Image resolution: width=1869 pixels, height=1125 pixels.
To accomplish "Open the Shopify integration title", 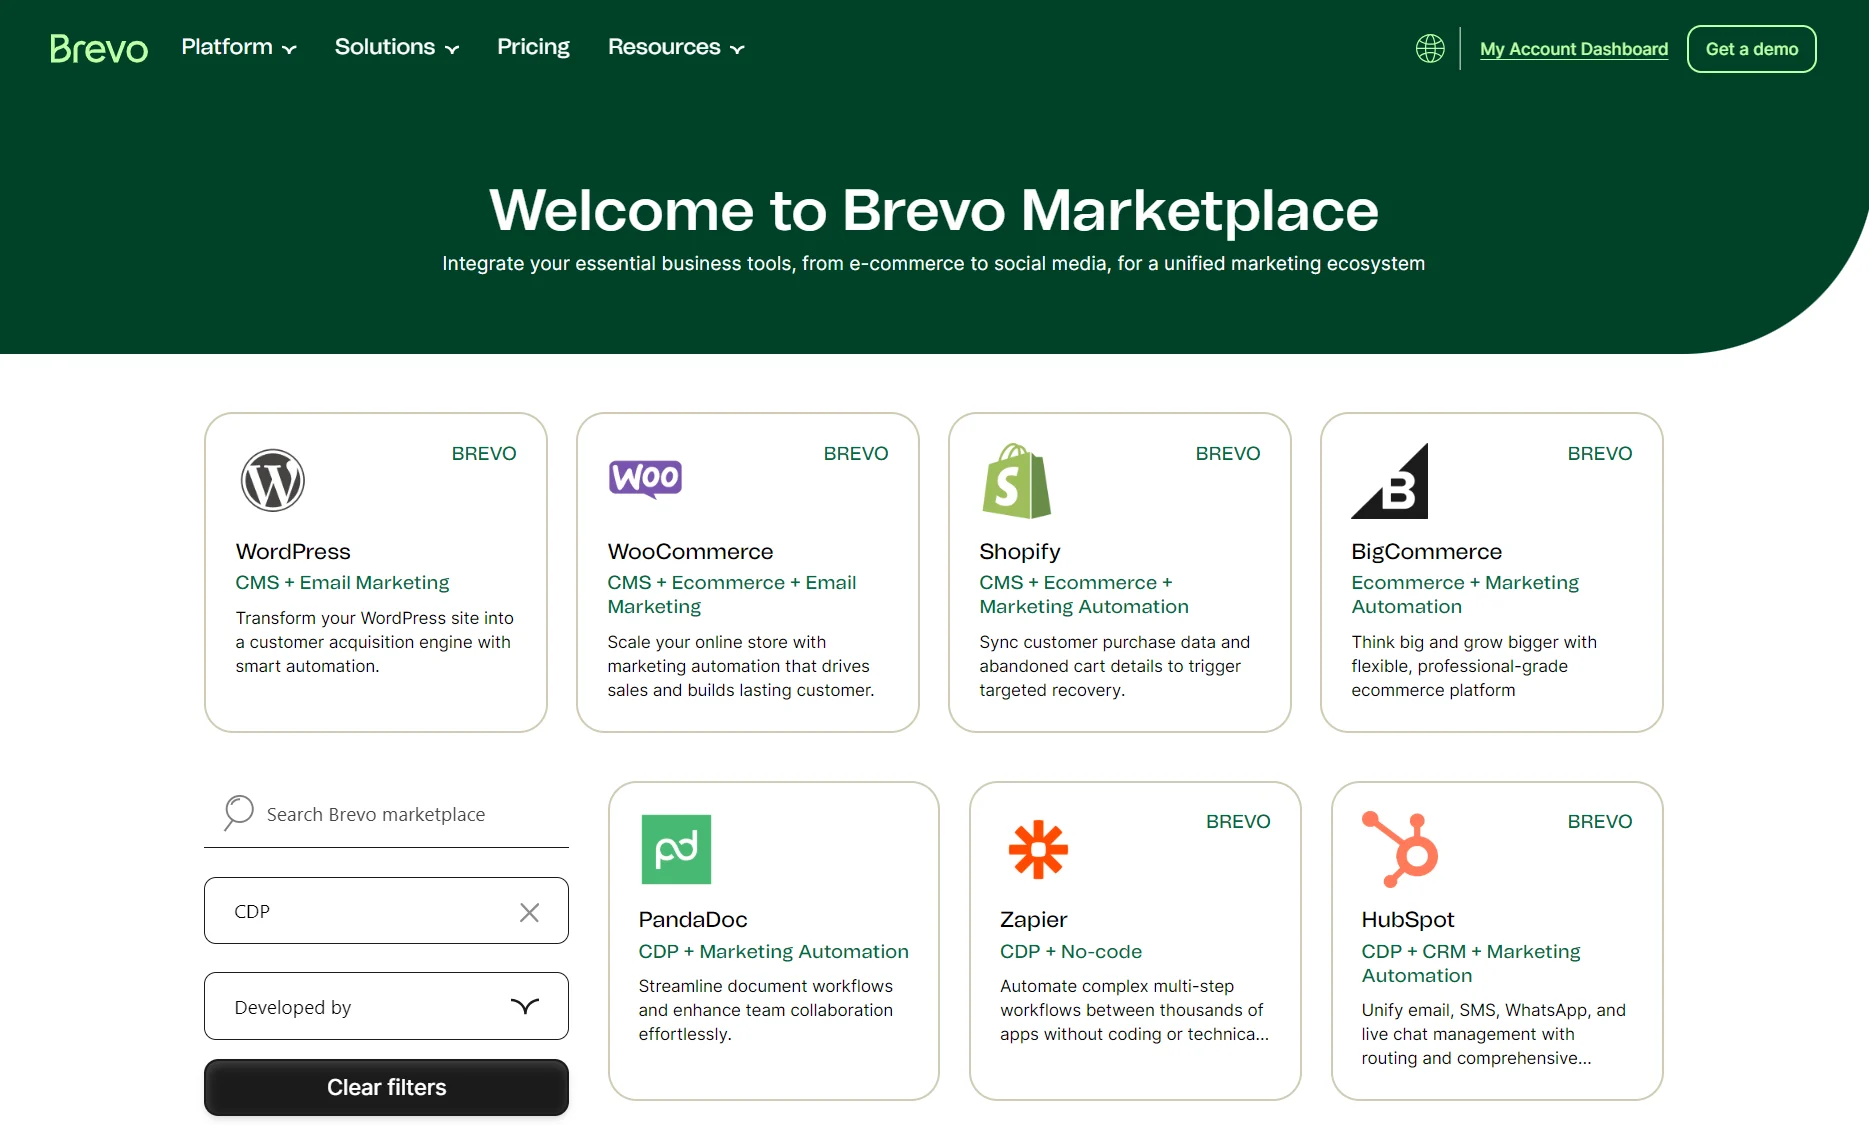I will point(1020,552).
